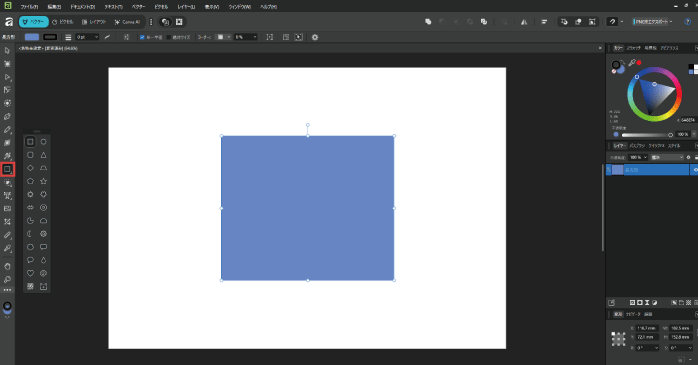Viewport: 698px width, 365px height.
Task: Open layer gear options in Layers panel
Action: point(688,157)
